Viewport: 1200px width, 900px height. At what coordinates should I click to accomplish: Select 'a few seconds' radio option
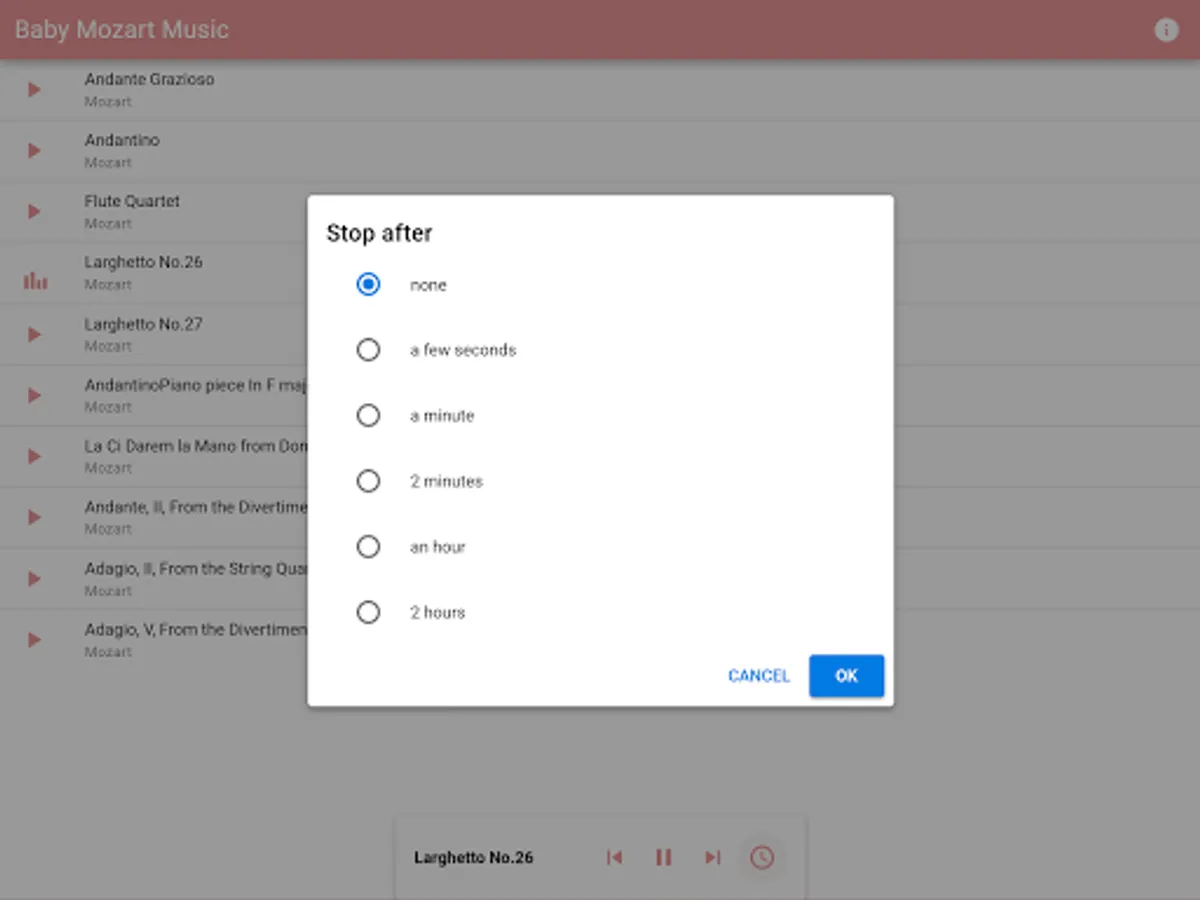pyautogui.click(x=369, y=350)
